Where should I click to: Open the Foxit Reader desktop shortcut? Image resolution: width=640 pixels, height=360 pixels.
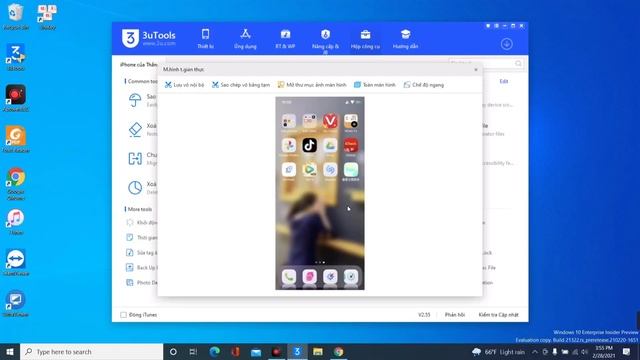pos(16,139)
